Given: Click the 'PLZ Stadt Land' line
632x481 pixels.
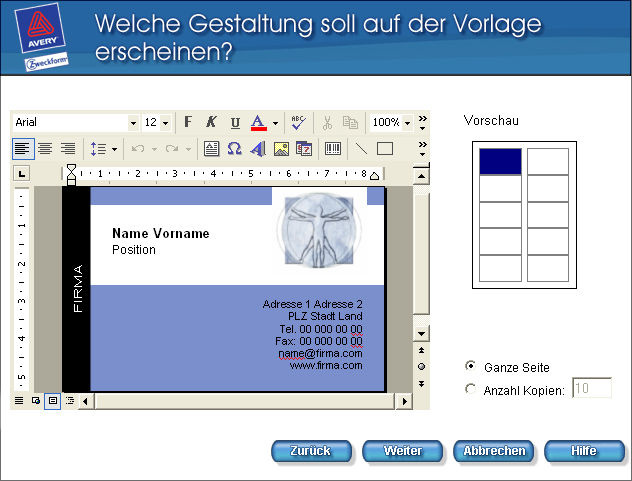Looking at the screenshot, I should pos(325,316).
